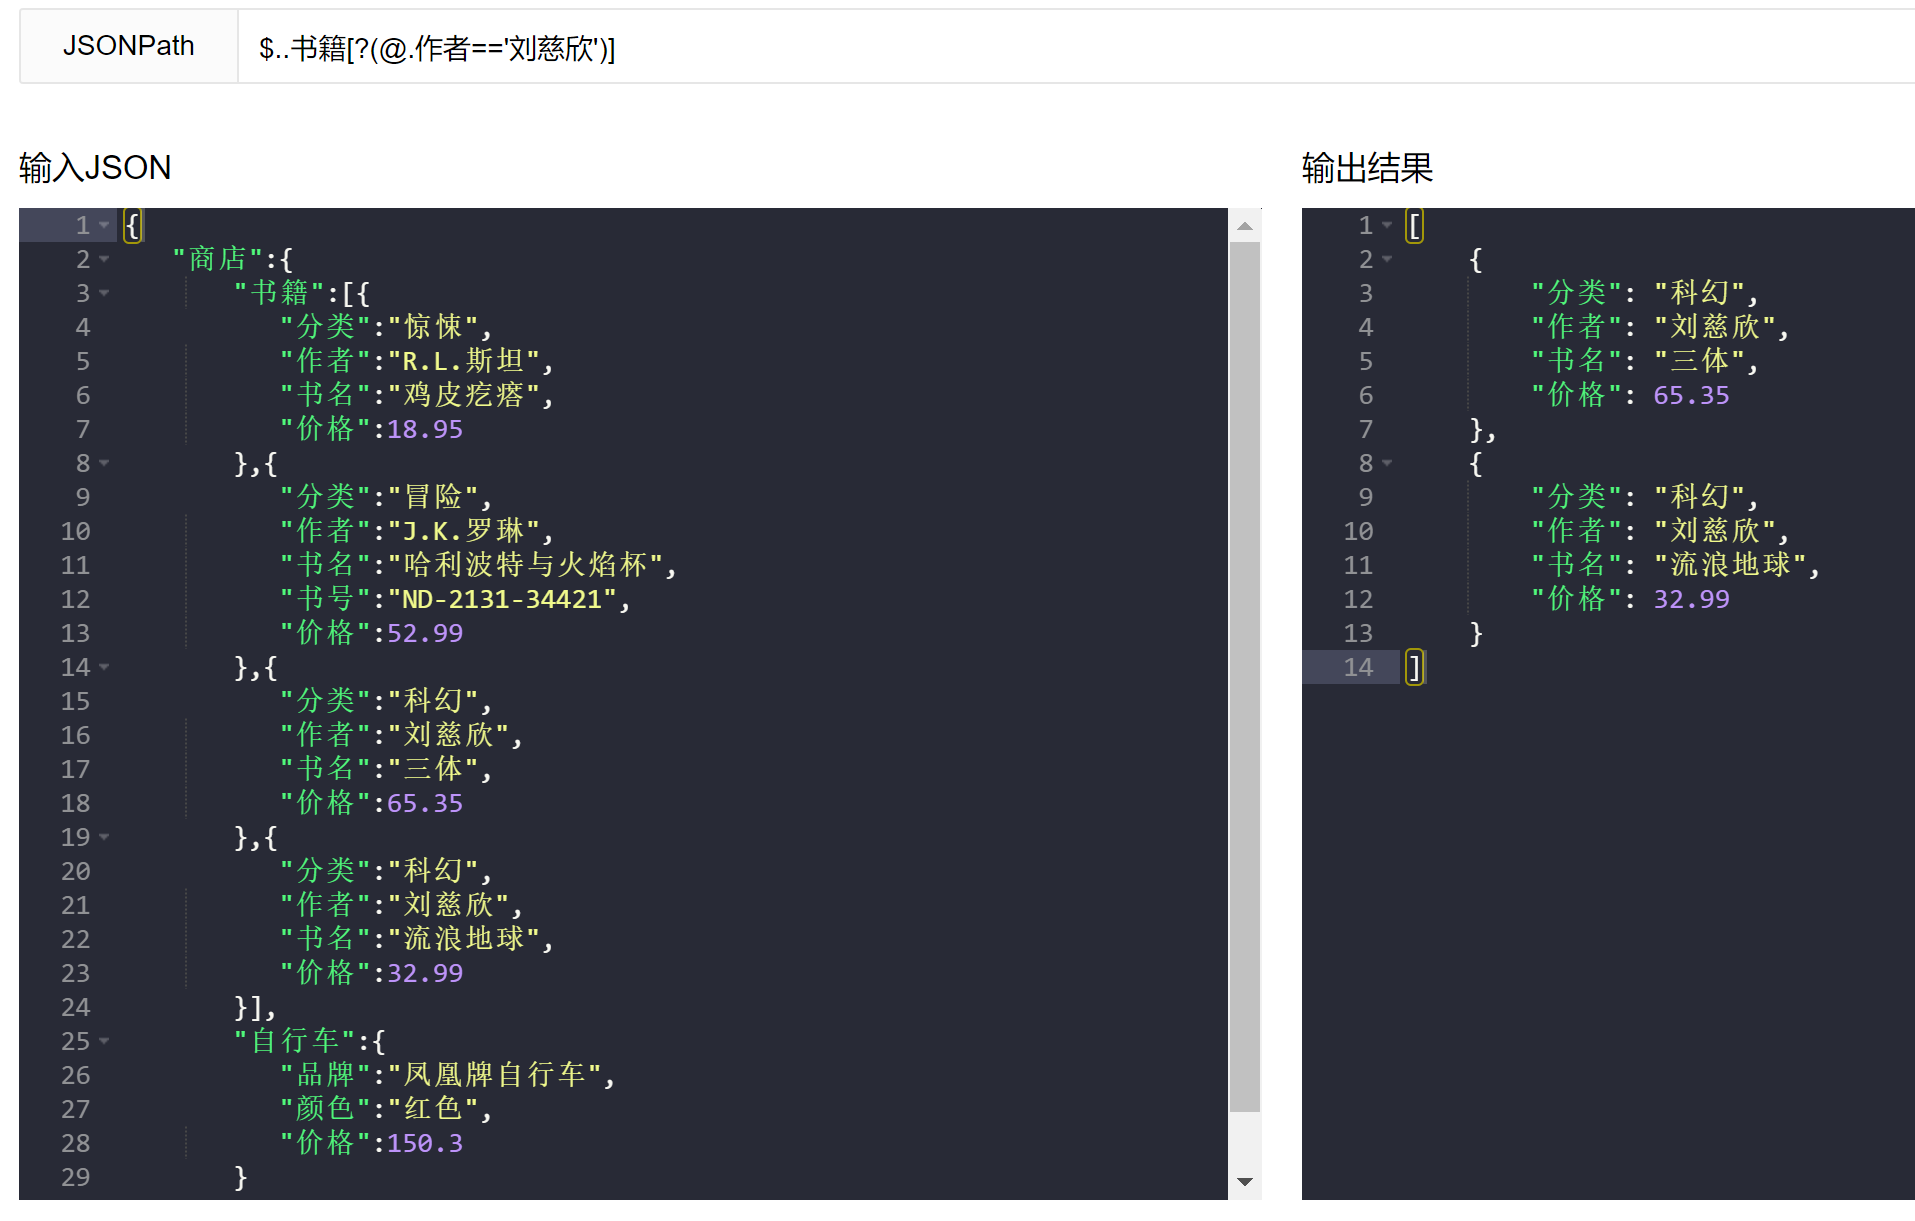Toggle fold arrow on input line 8
The width and height of the screenshot is (1915, 1221).
click(104, 464)
